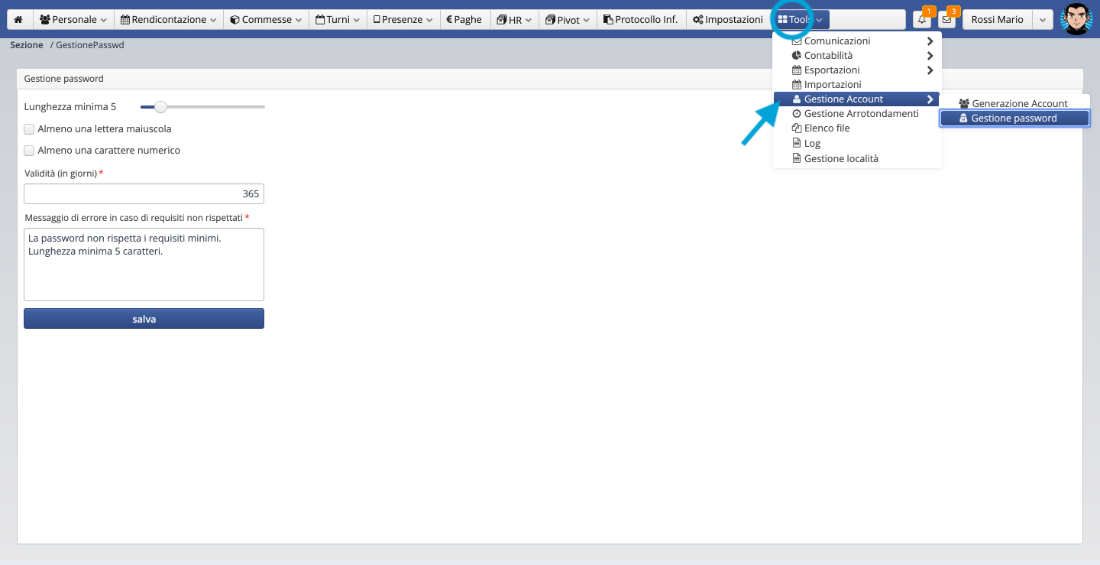Viewport: 1100px width, 565px height.
Task: Expand the Rendicontazione dropdown menu
Action: pyautogui.click(x=167, y=19)
